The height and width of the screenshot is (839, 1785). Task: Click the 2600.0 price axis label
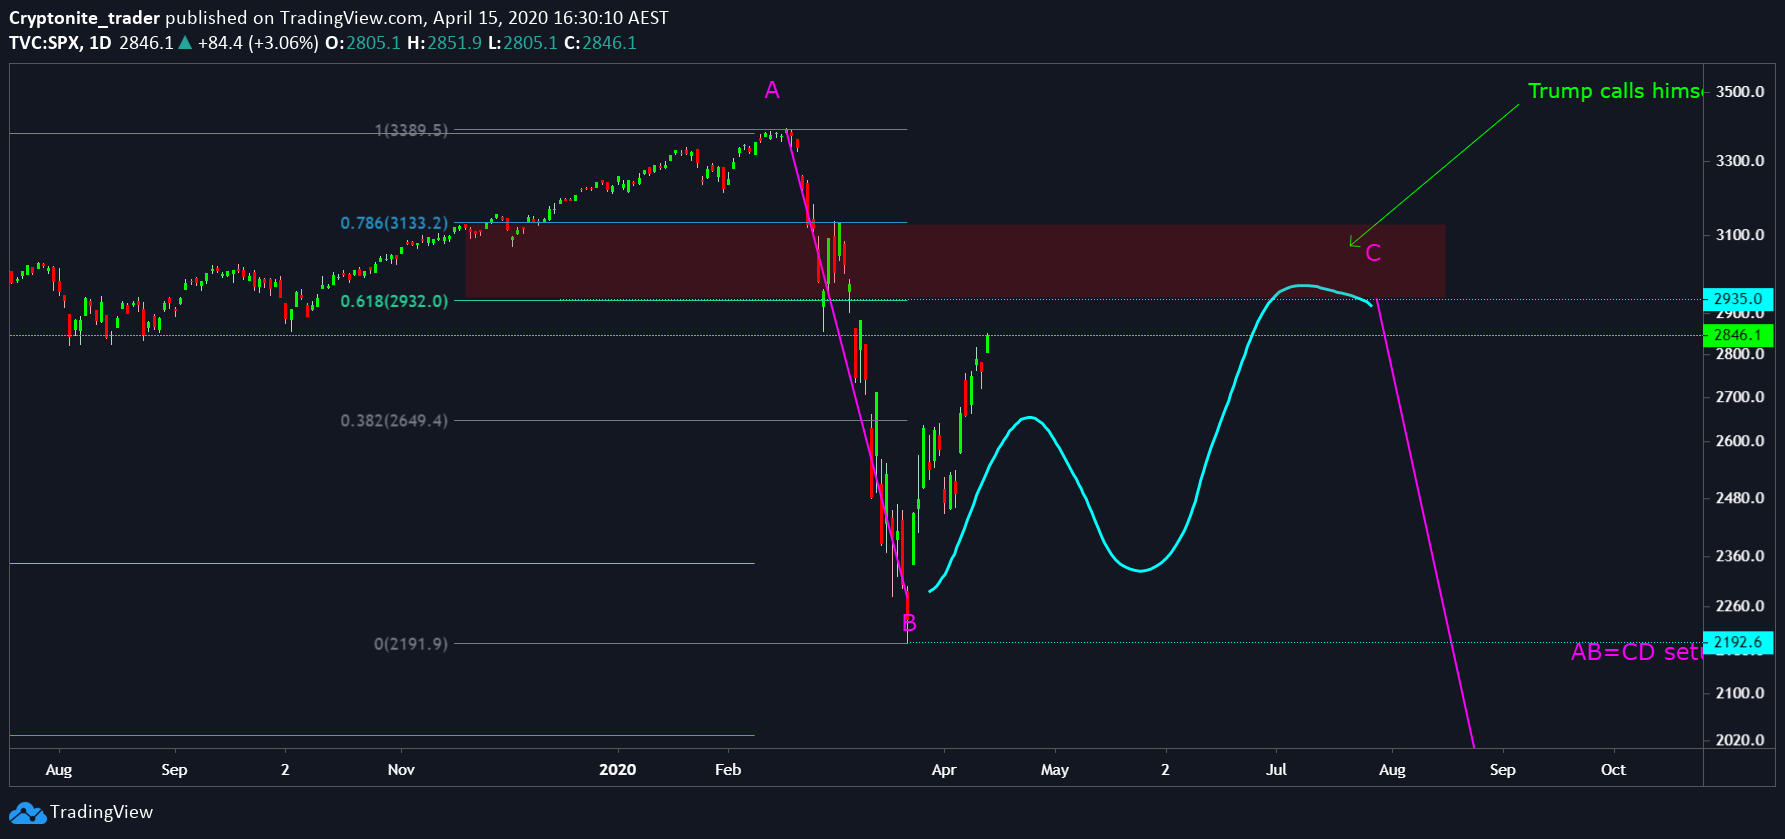[x=1740, y=441]
